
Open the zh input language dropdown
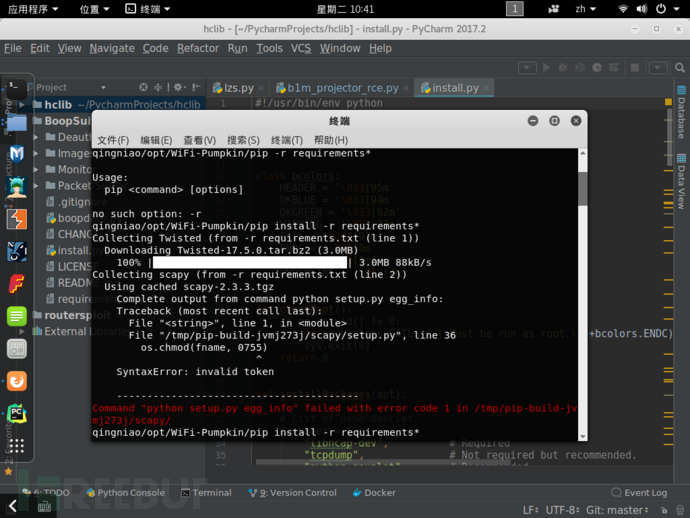coord(585,9)
